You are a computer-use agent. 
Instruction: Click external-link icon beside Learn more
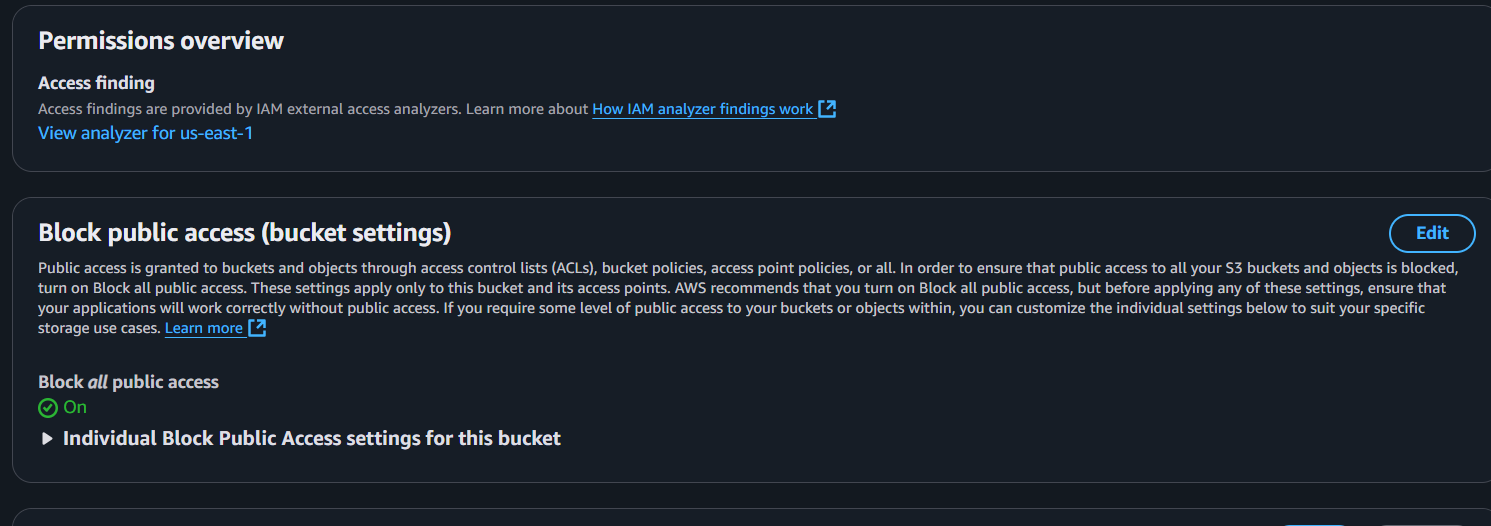257,328
